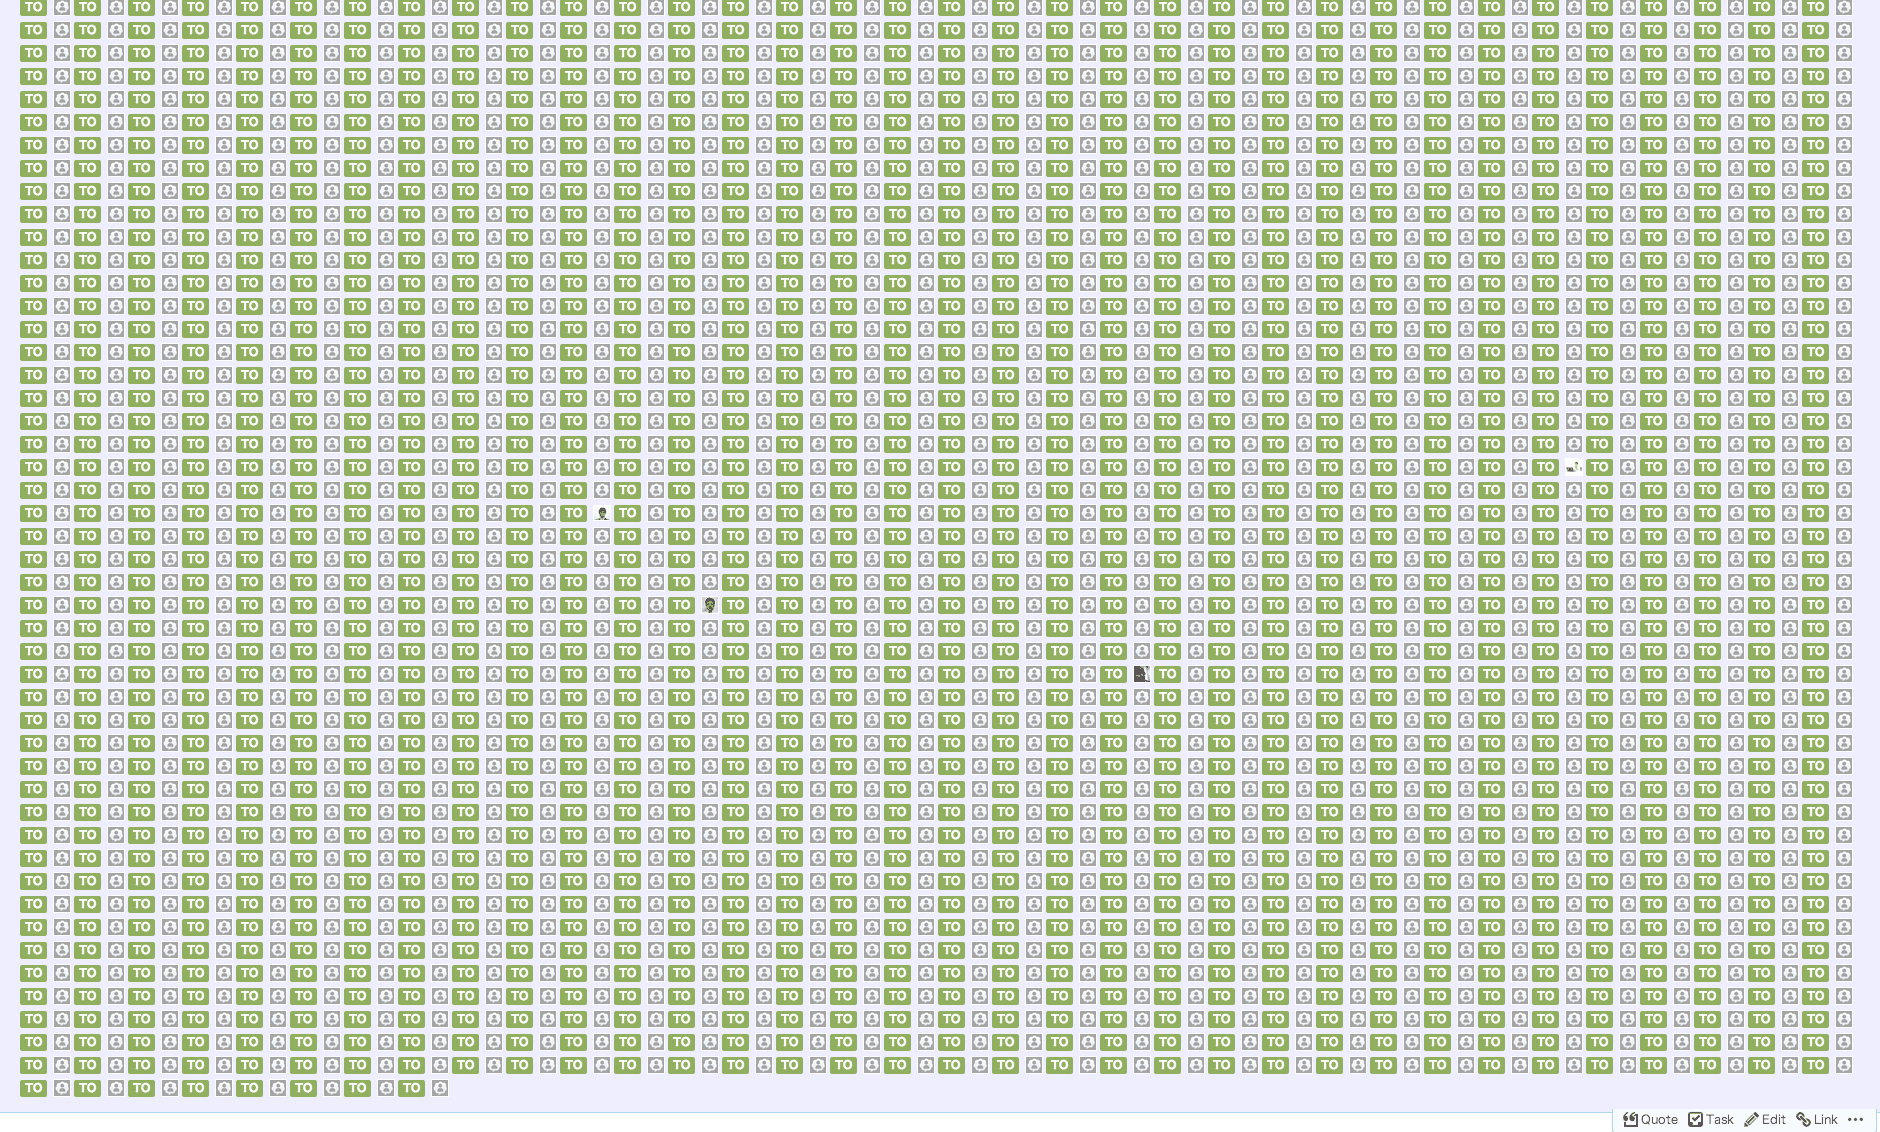Viewport: 1880px width, 1132px height.
Task: Copy message Link via chain icon button
Action: tap(1817, 1119)
